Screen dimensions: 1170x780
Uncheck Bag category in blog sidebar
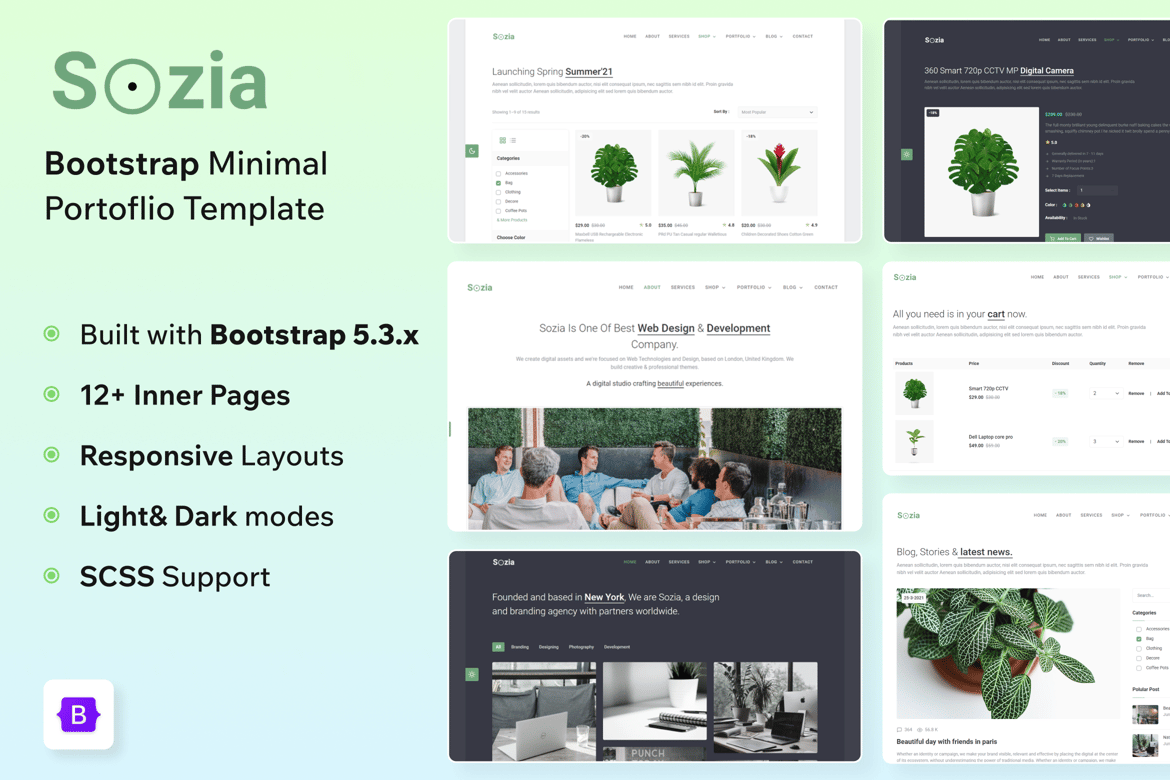point(1139,639)
